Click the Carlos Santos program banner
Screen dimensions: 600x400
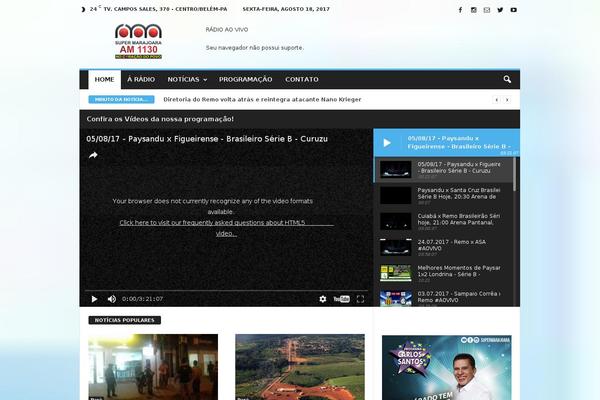point(447,368)
